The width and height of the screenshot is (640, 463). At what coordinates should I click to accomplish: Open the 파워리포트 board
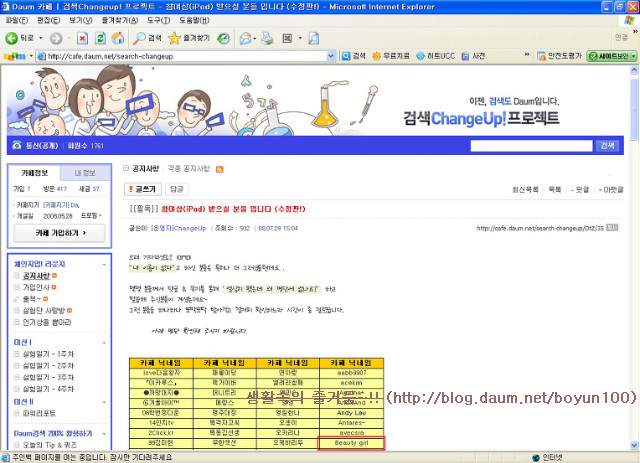point(39,413)
